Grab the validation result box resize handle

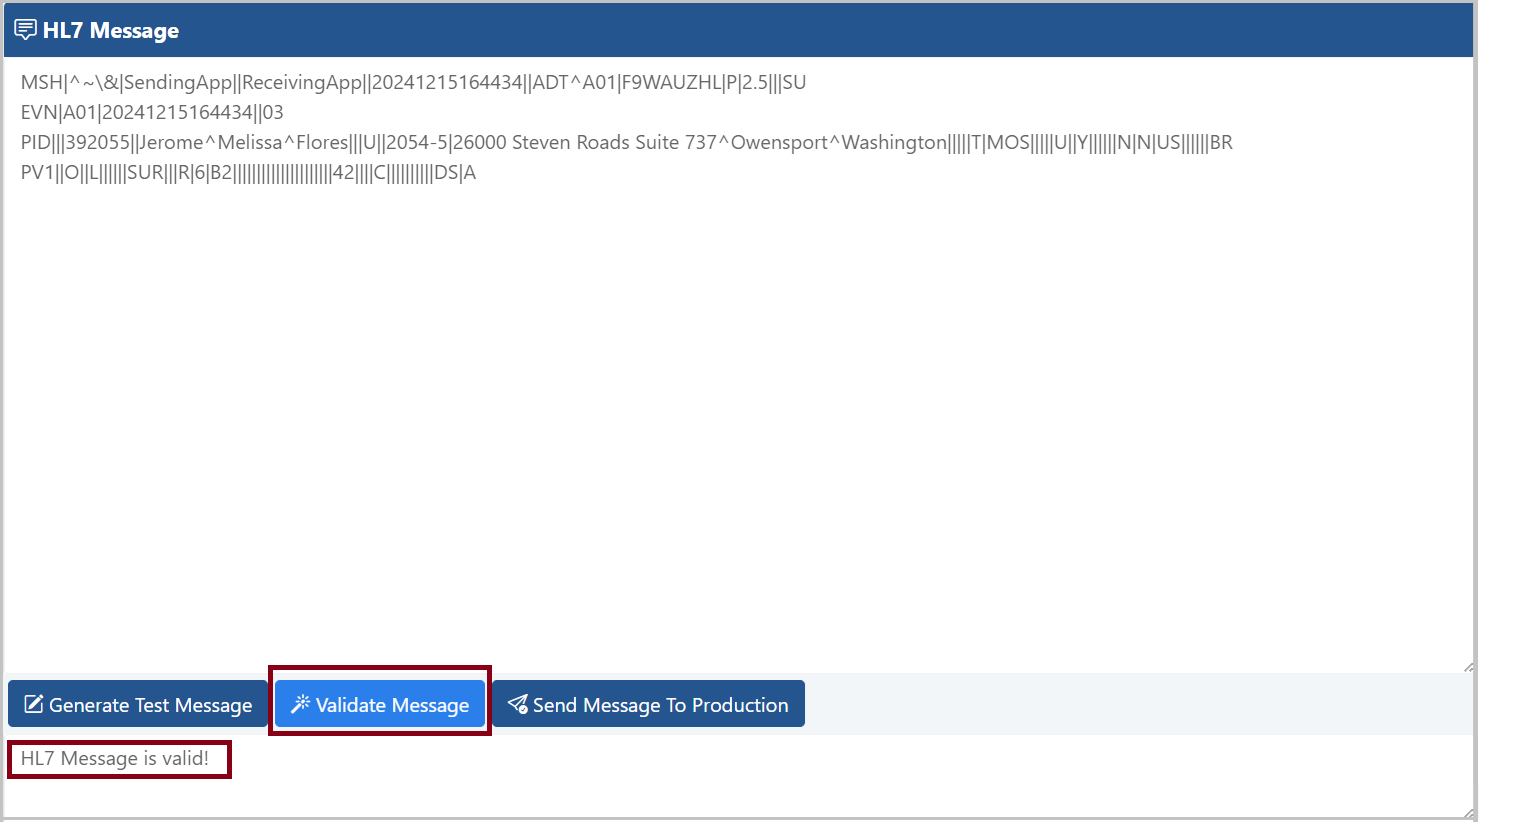tap(1467, 812)
